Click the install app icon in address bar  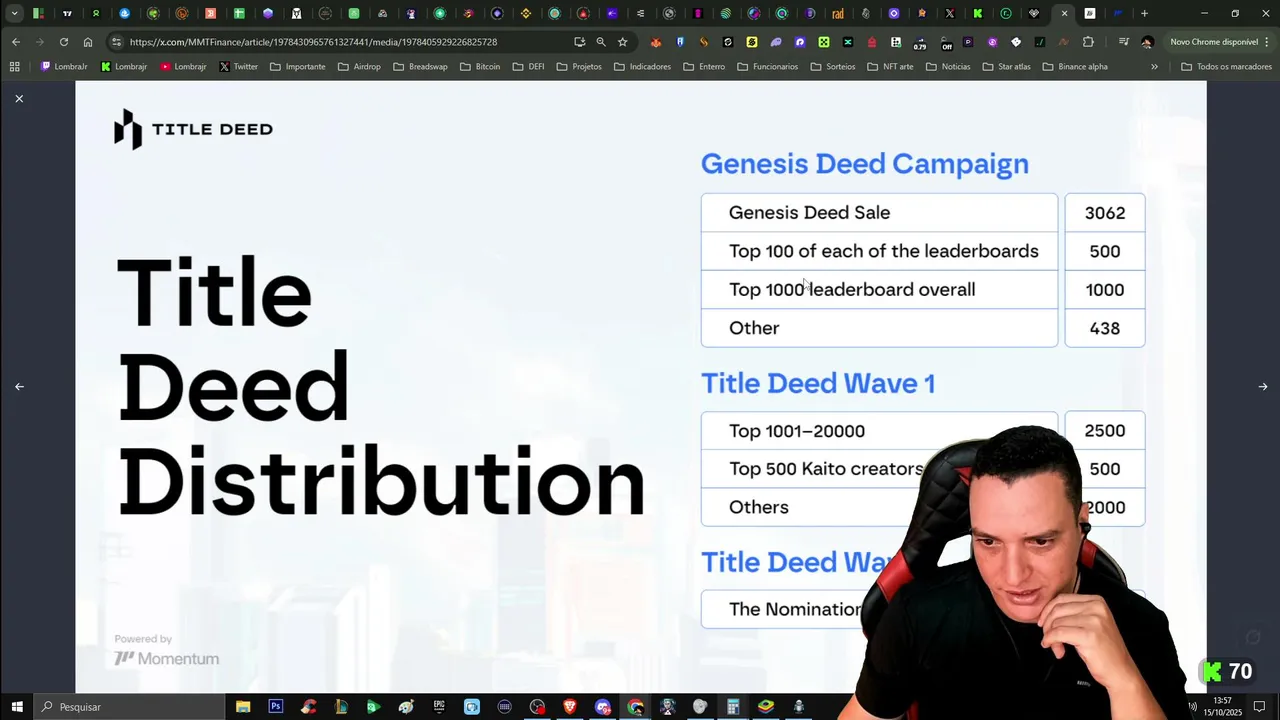(x=579, y=42)
